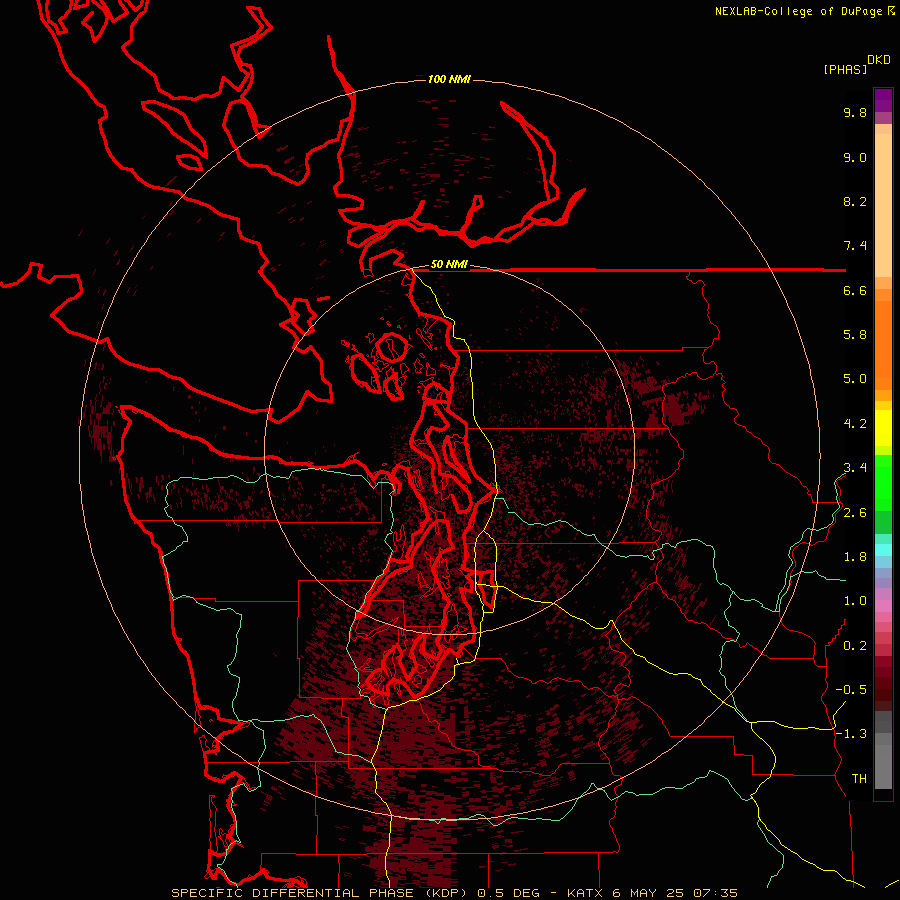The height and width of the screenshot is (900, 900).
Task: Click the purple top segment of the color bar
Action: [883, 100]
